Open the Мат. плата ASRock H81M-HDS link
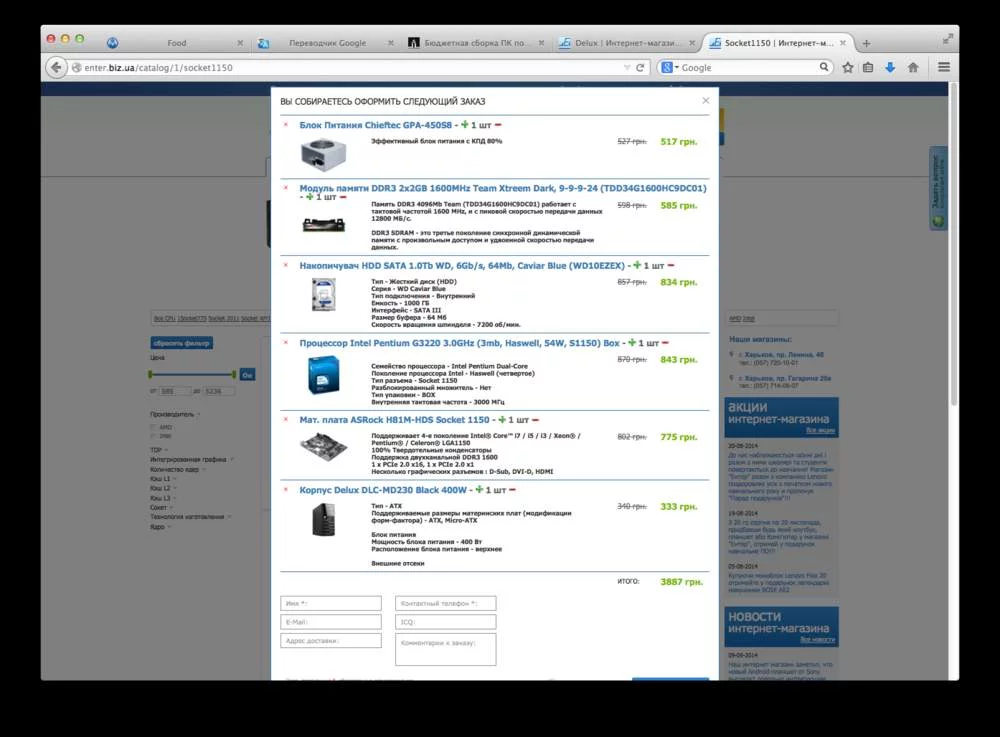This screenshot has width=1000, height=737. [x=394, y=420]
